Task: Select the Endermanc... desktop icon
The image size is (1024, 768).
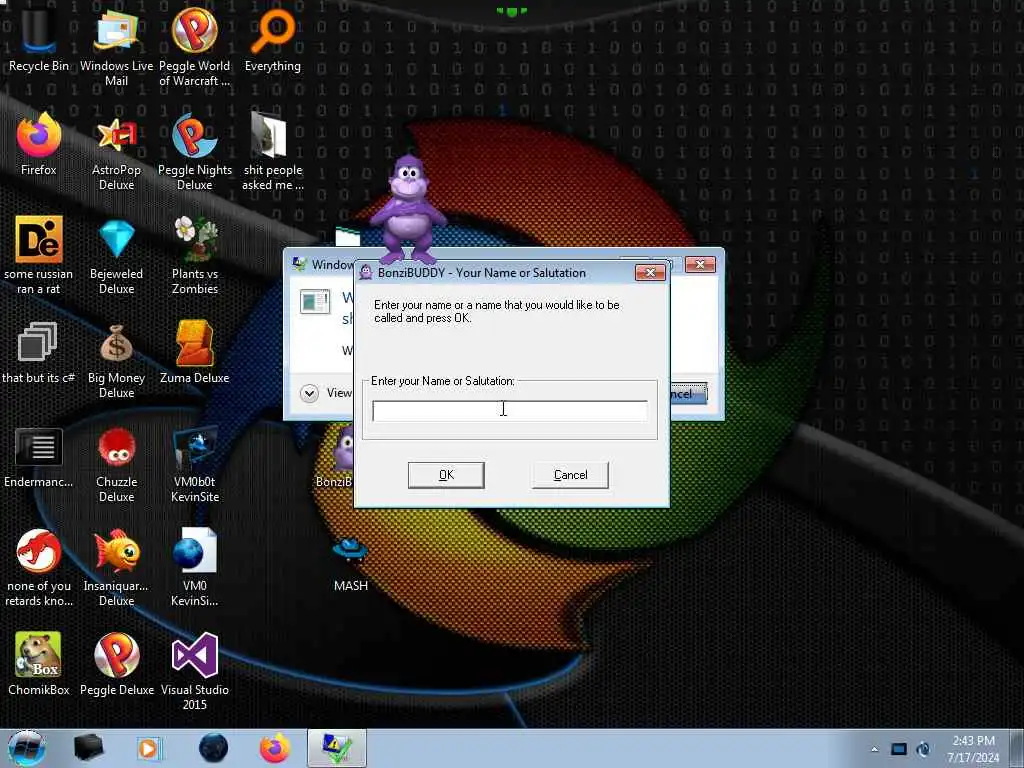Action: (x=39, y=457)
